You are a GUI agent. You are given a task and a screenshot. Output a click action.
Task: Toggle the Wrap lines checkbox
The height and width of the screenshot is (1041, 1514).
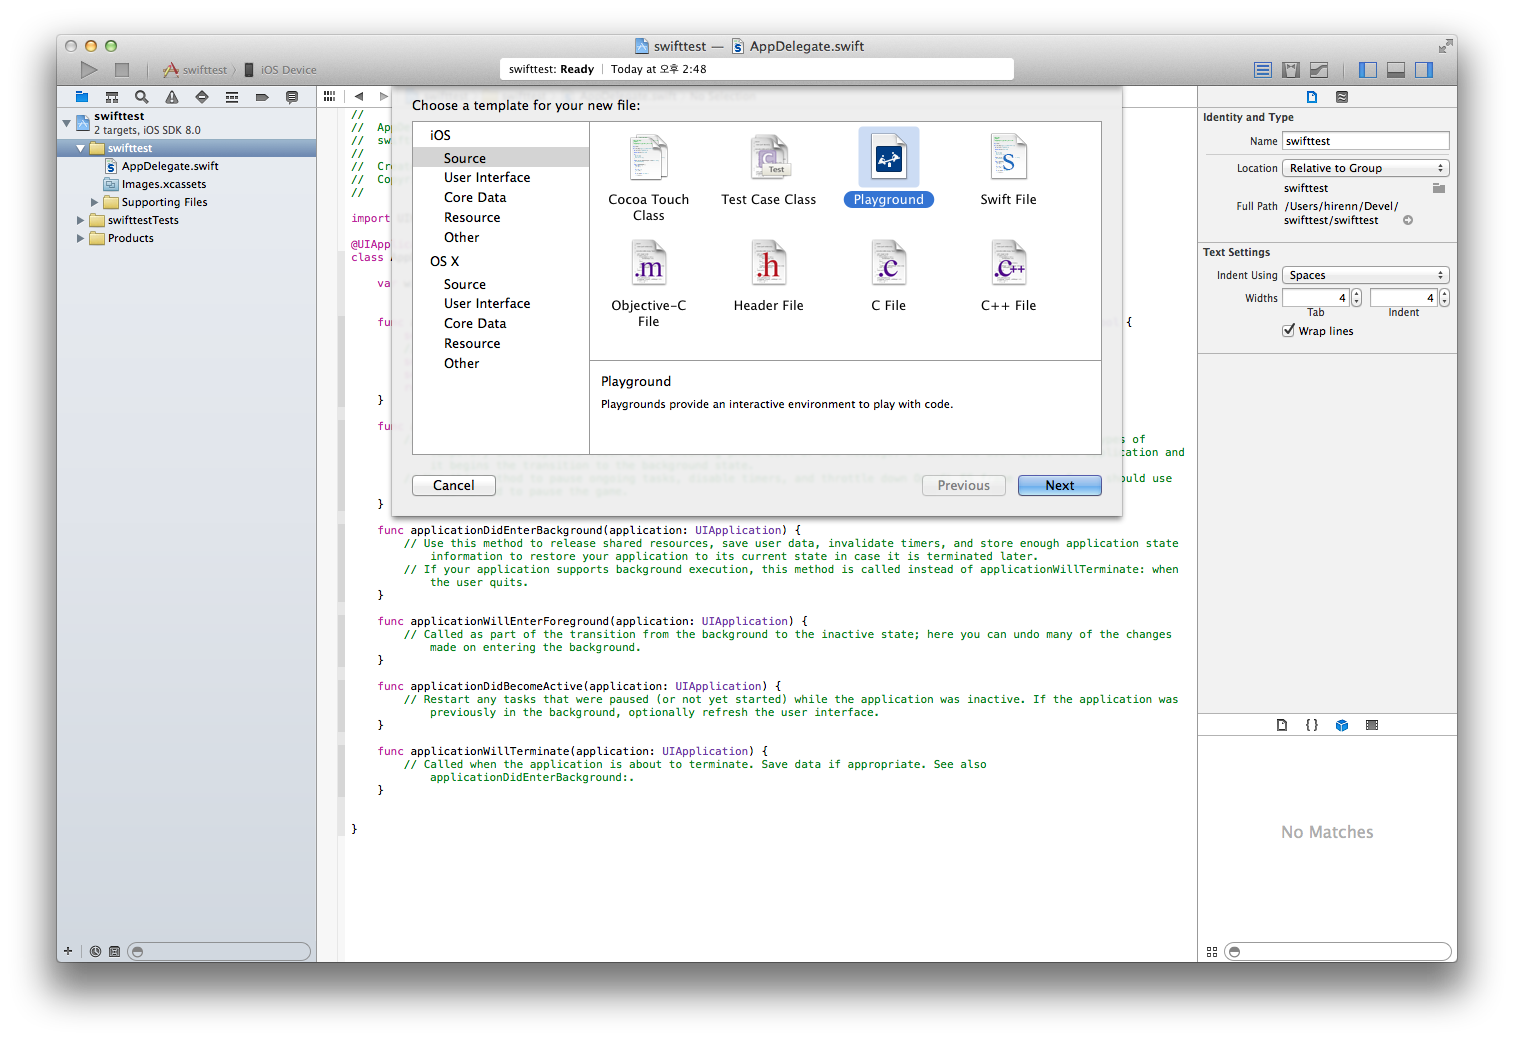coord(1289,330)
